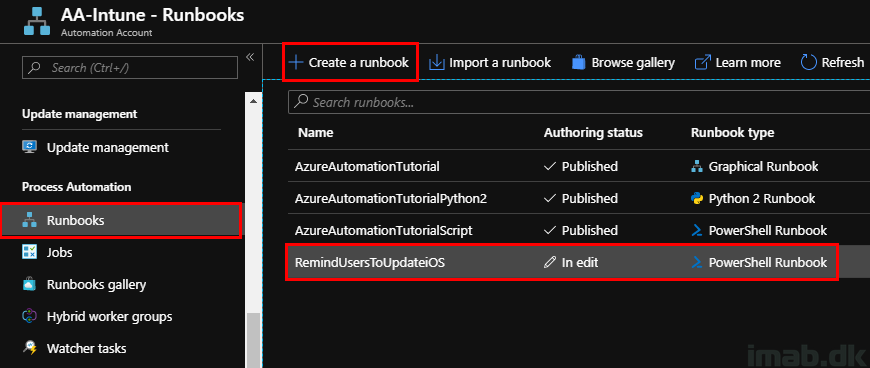Open the AzureAutomationTutorialPython2 runbook row
The width and height of the screenshot is (870, 368).
tap(577, 199)
